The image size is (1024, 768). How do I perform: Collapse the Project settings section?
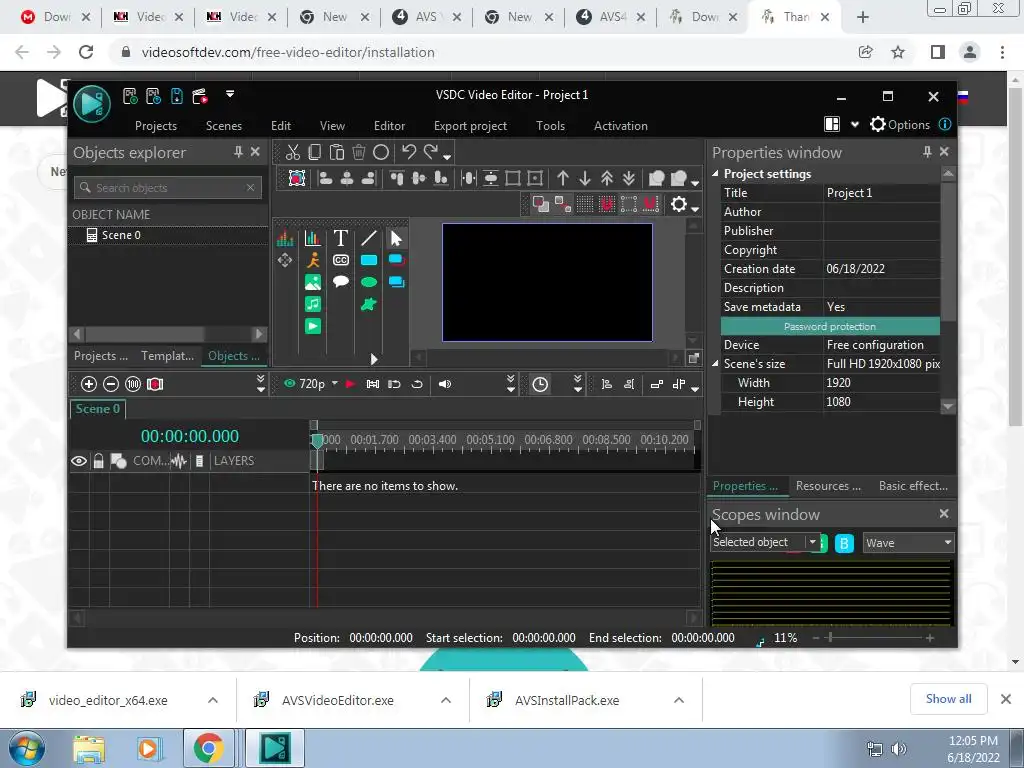tap(715, 174)
